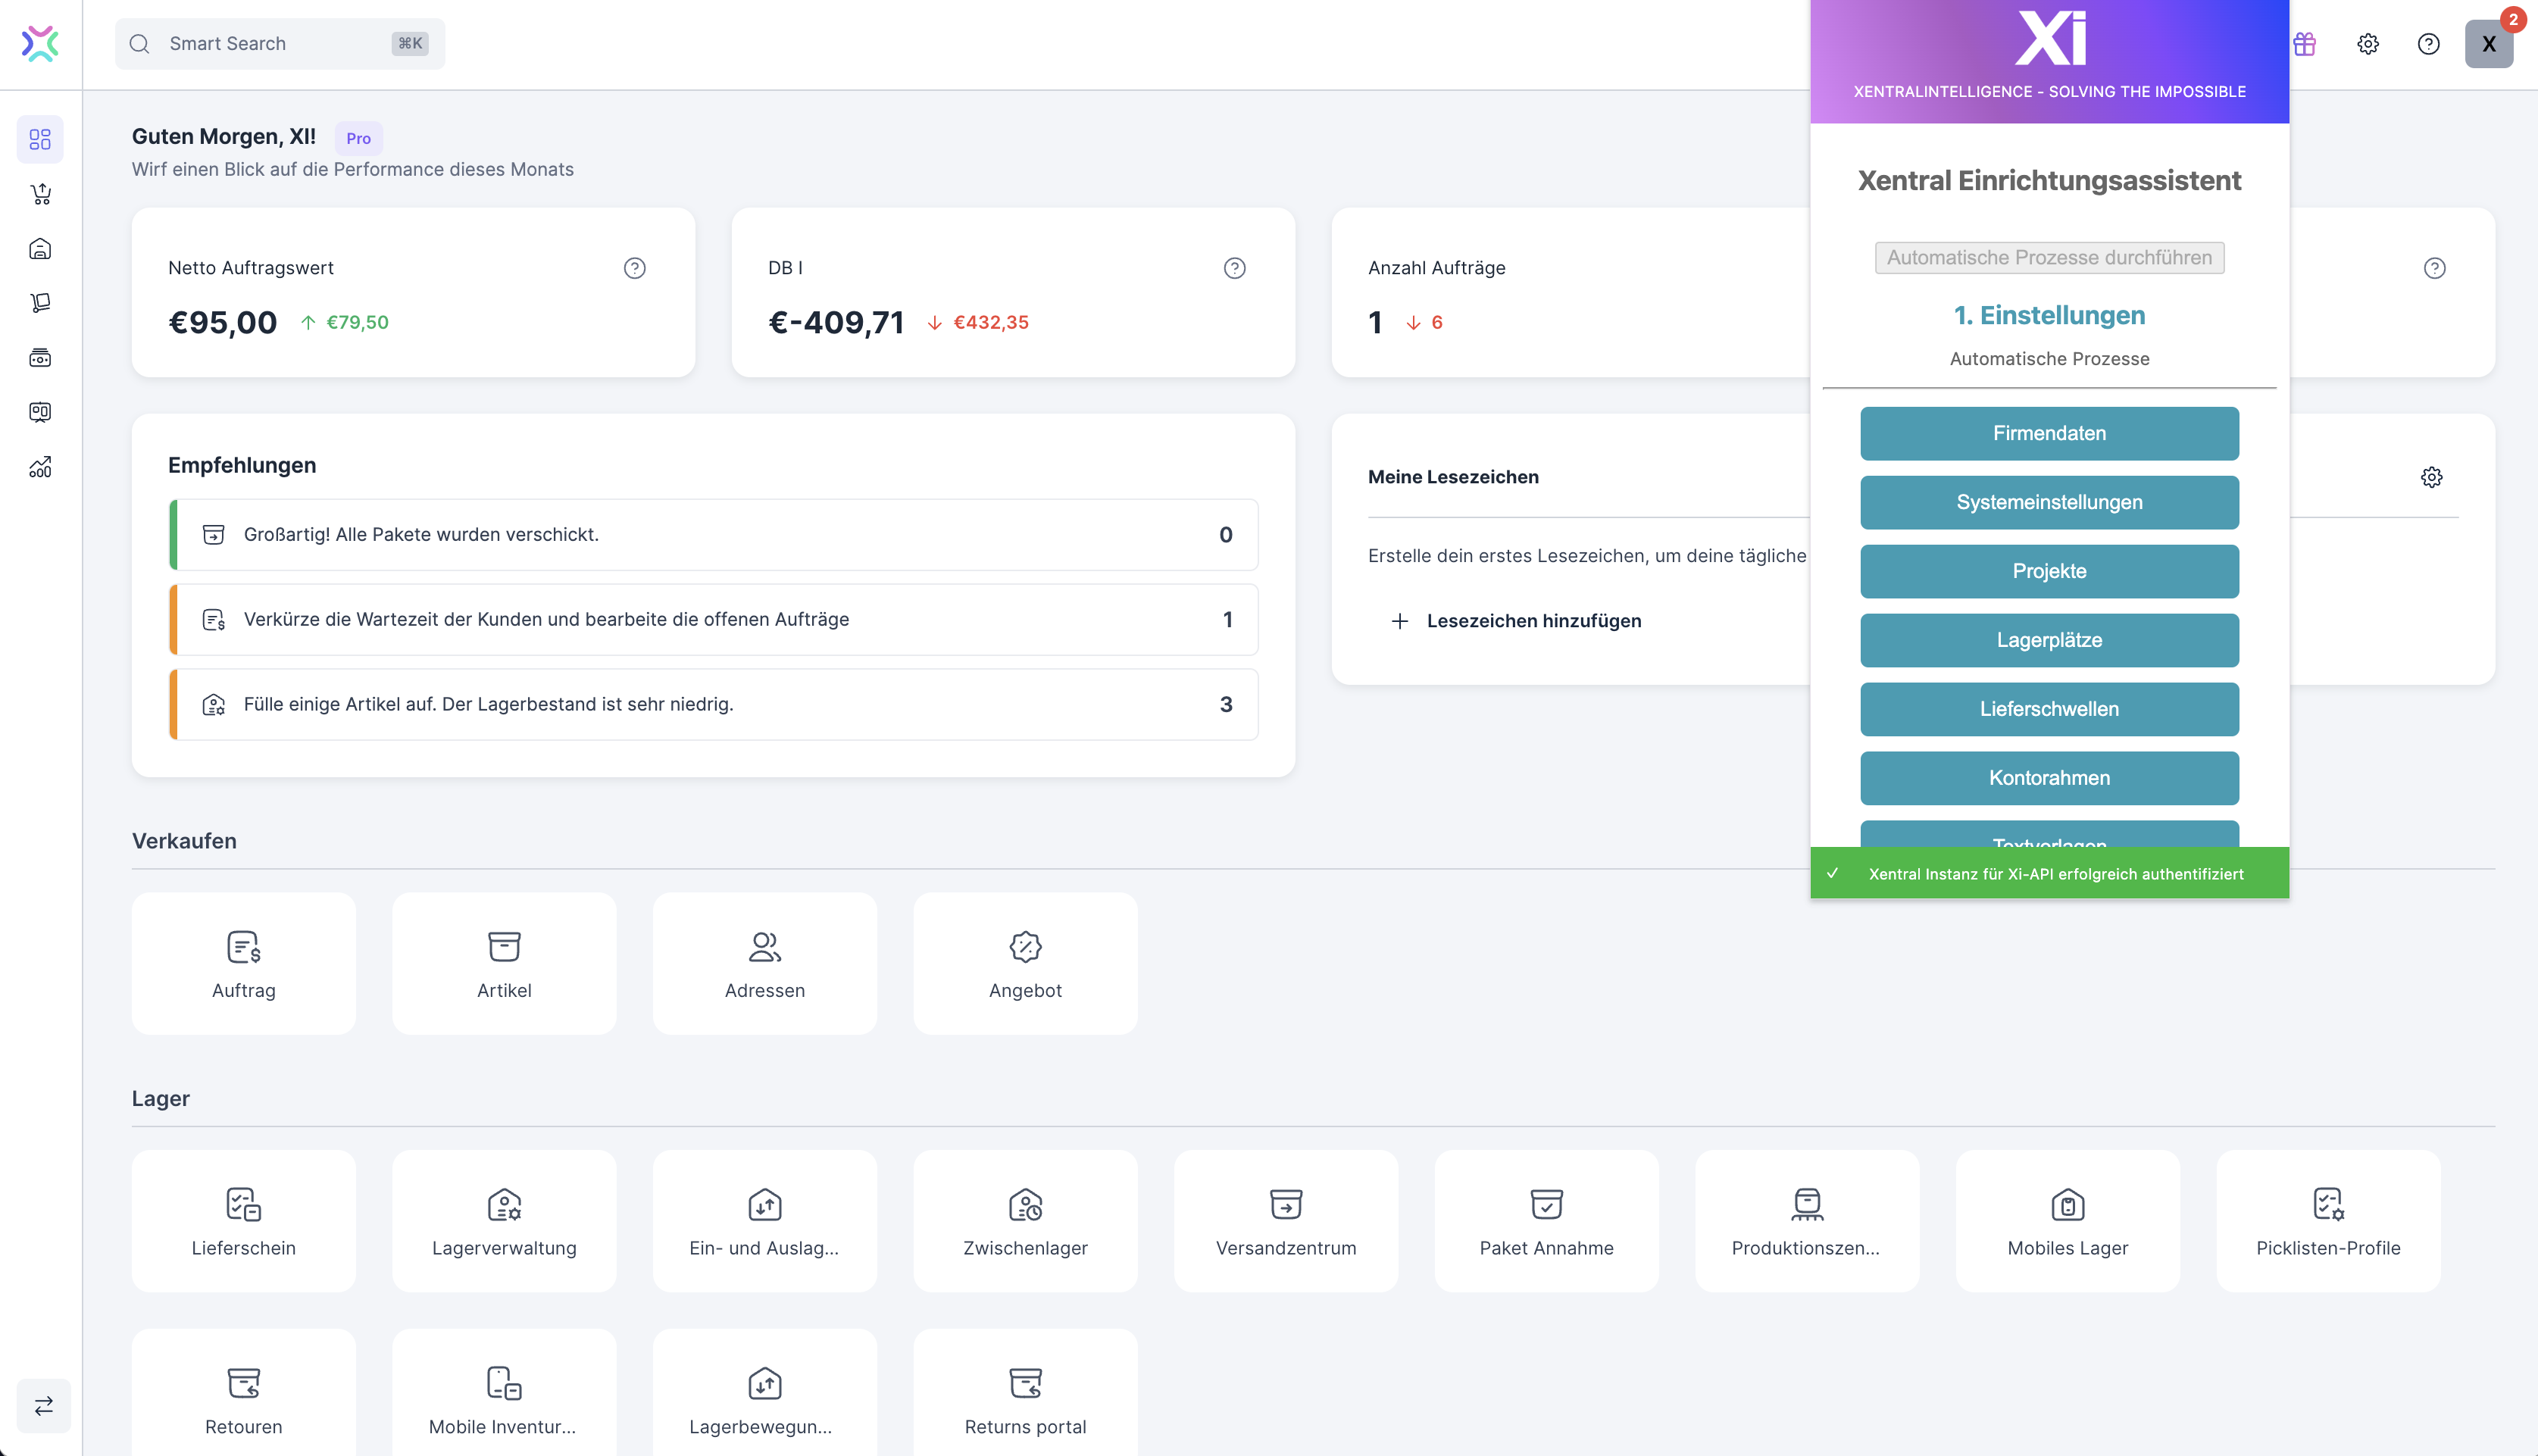Select Systemeinstellungen in the setup assistant
The width and height of the screenshot is (2538, 1456).
click(x=2048, y=502)
